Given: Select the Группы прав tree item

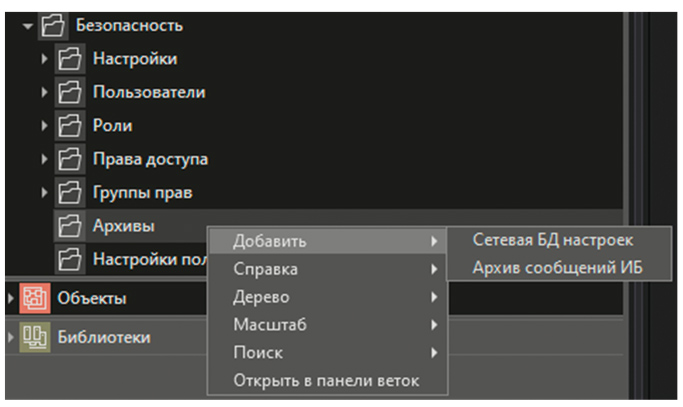Looking at the screenshot, I should 142,193.
